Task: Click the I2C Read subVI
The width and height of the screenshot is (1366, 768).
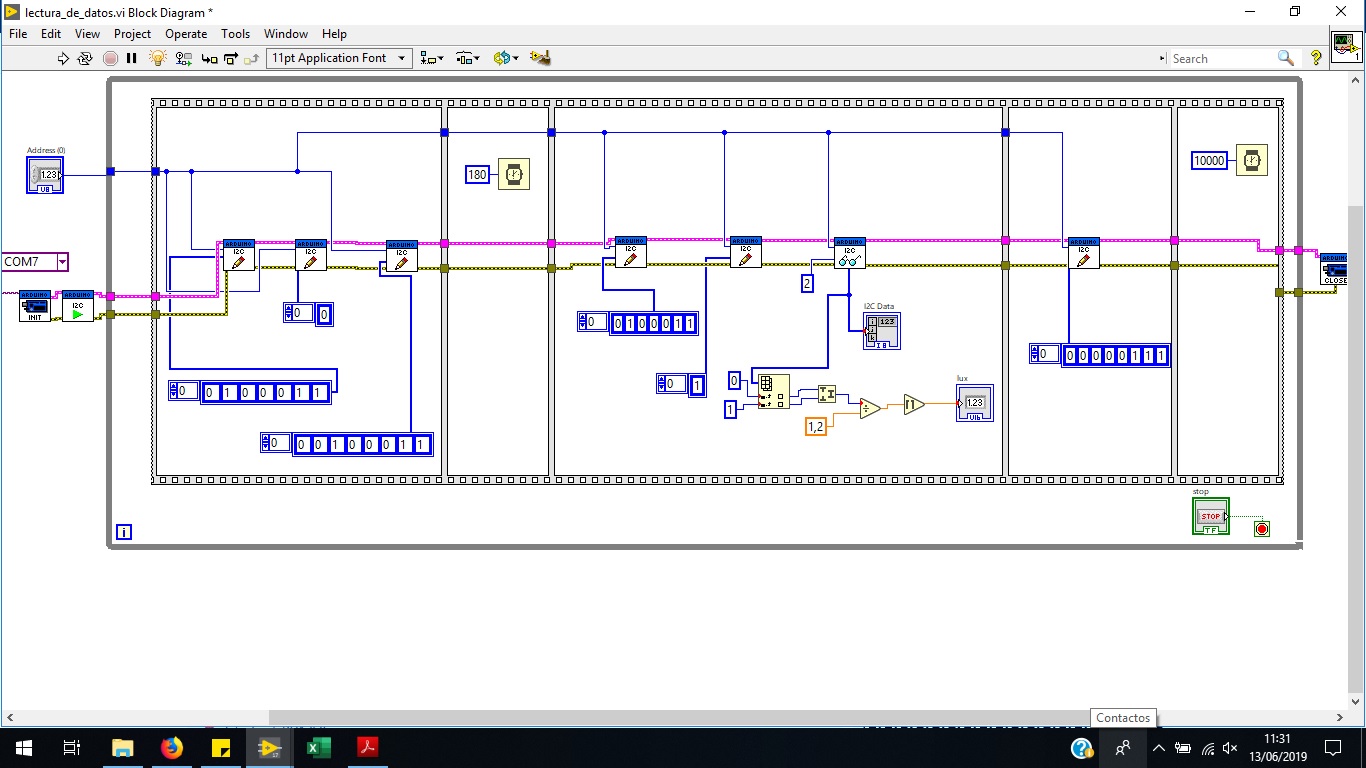Action: pyautogui.click(x=850, y=253)
